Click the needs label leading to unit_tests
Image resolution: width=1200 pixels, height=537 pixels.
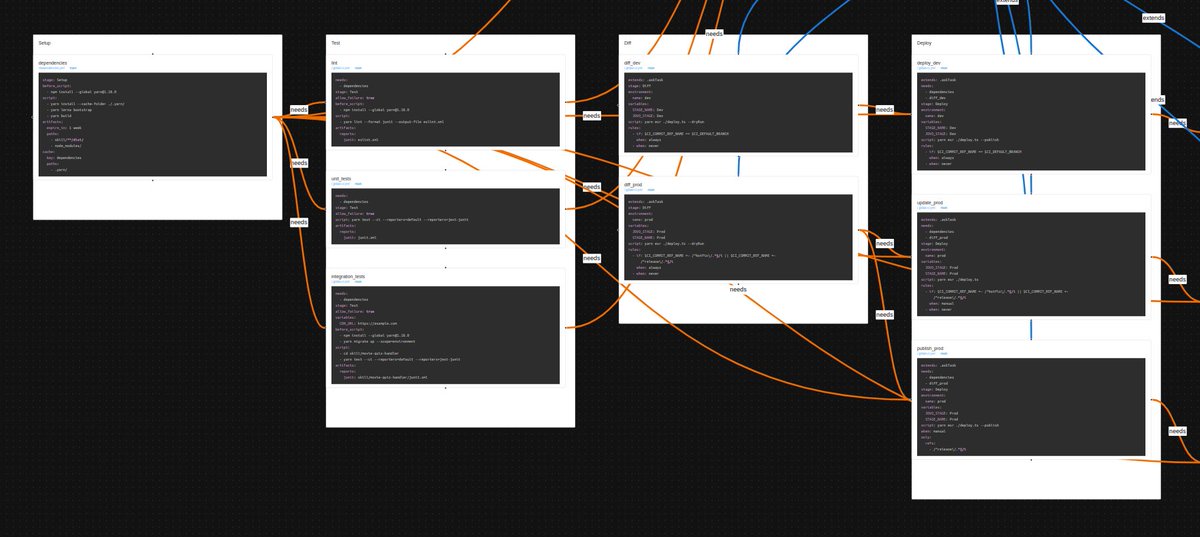tap(299, 162)
